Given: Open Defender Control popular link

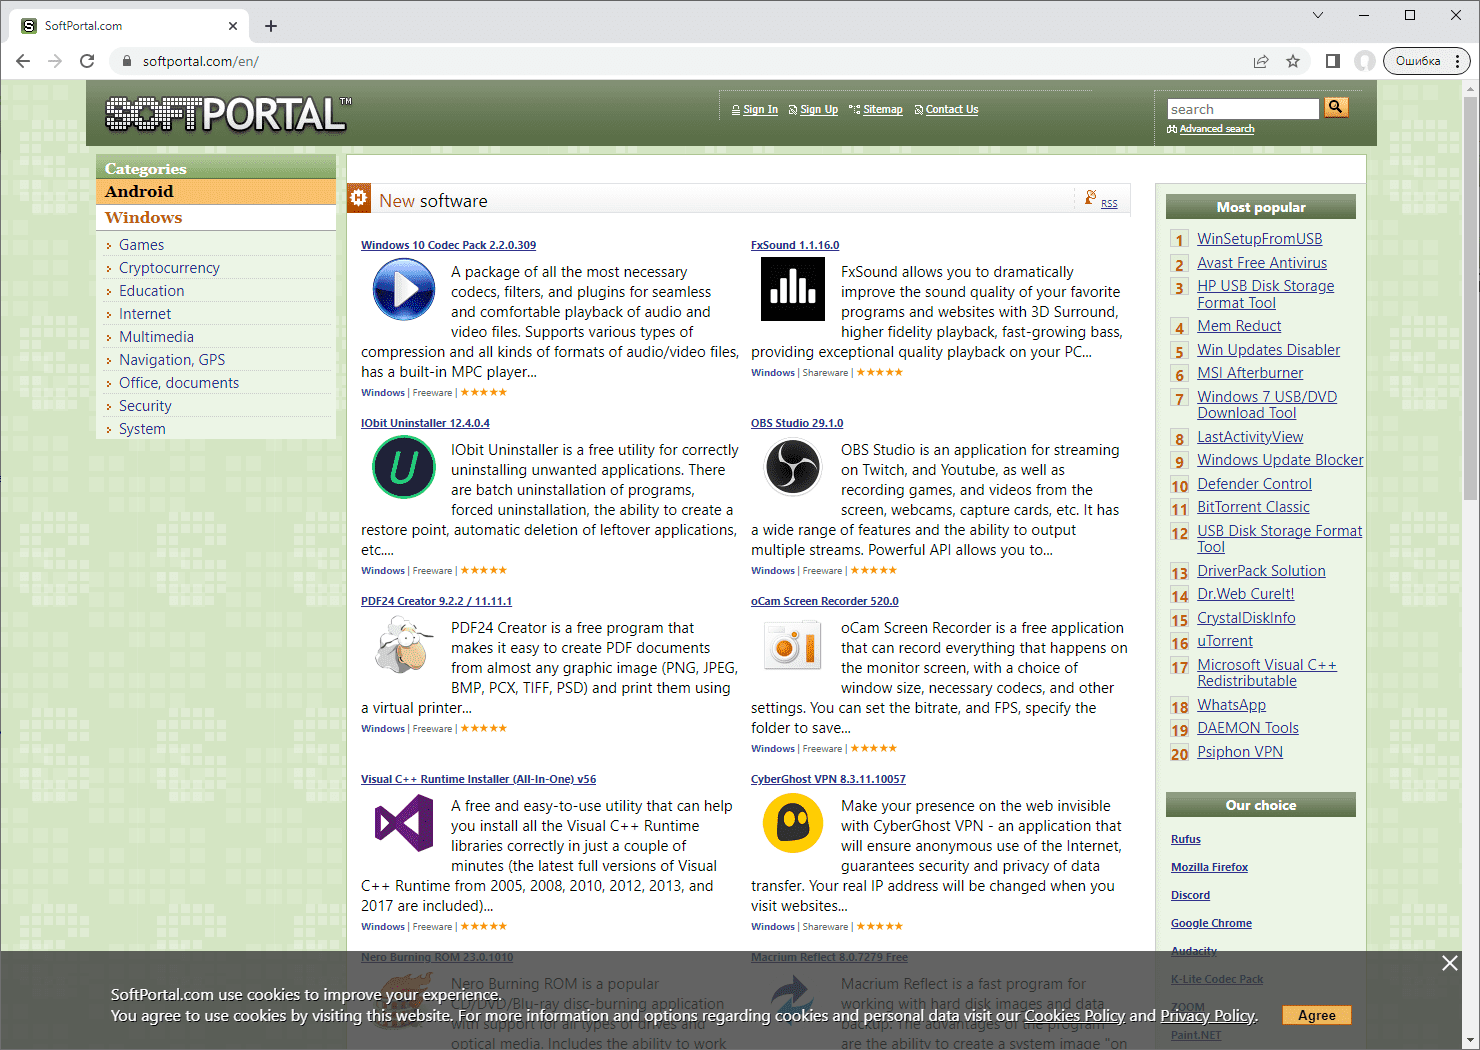Looking at the screenshot, I should 1254,484.
